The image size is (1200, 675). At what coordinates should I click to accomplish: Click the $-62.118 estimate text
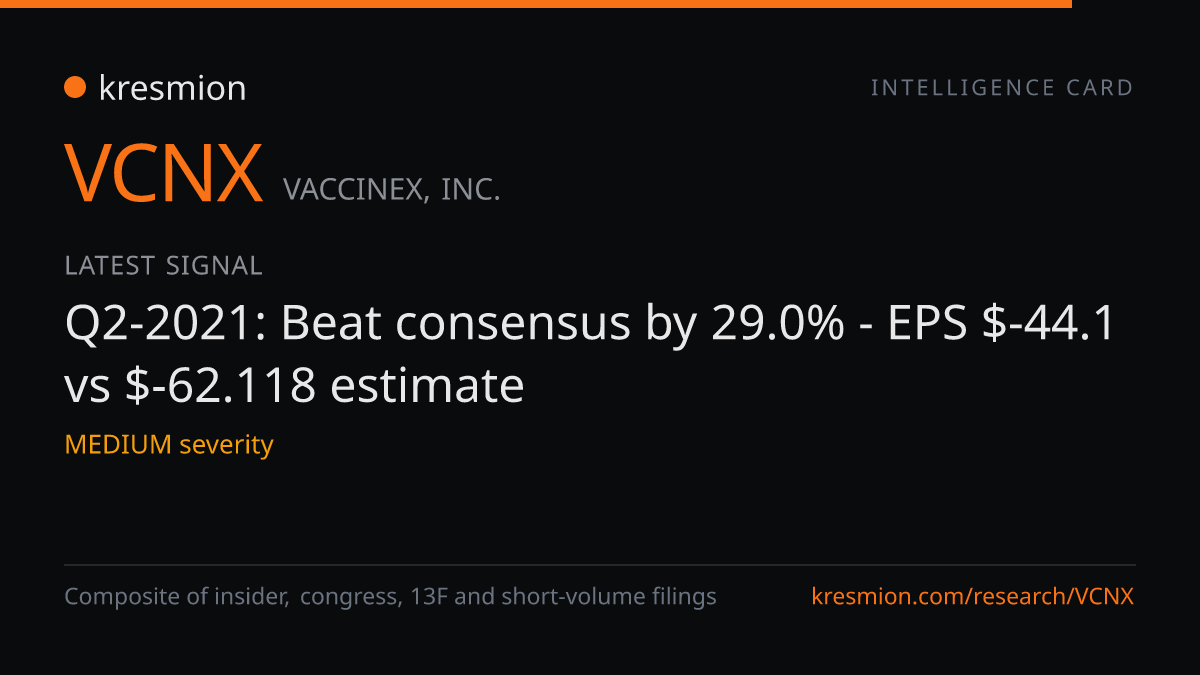tap(325, 385)
